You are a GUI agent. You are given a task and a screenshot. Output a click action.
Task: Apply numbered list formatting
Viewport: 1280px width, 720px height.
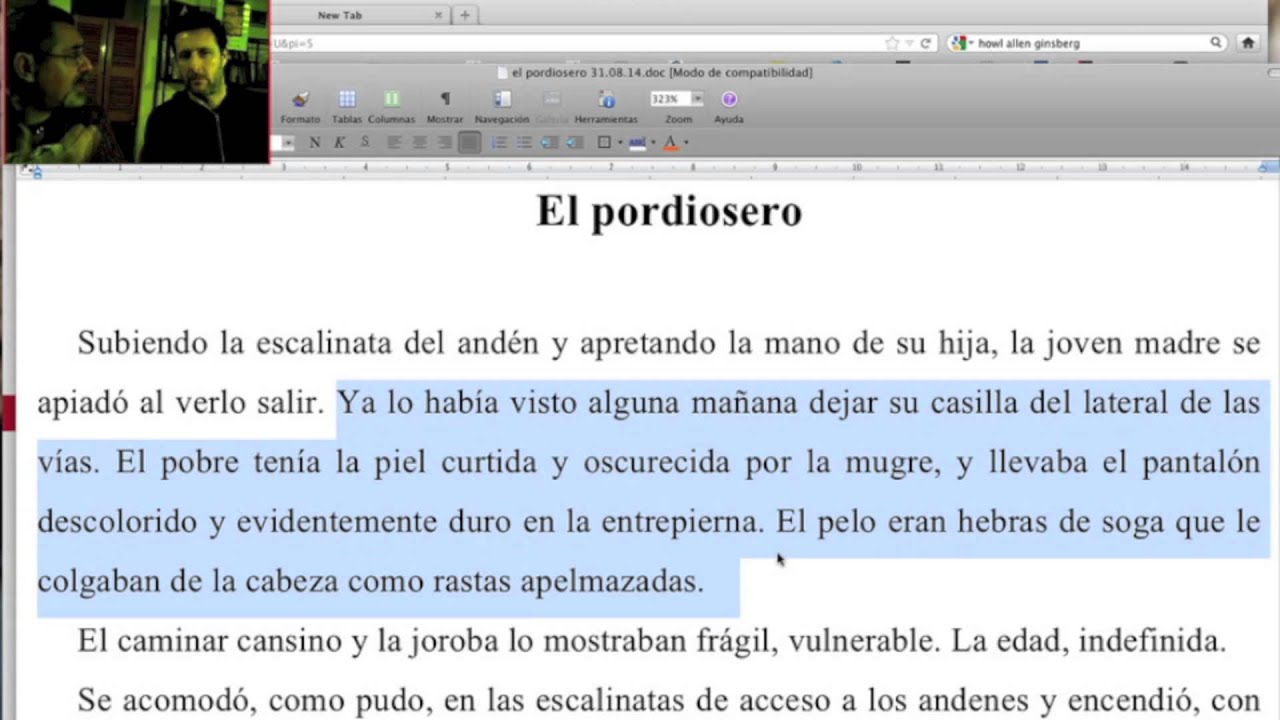click(499, 142)
